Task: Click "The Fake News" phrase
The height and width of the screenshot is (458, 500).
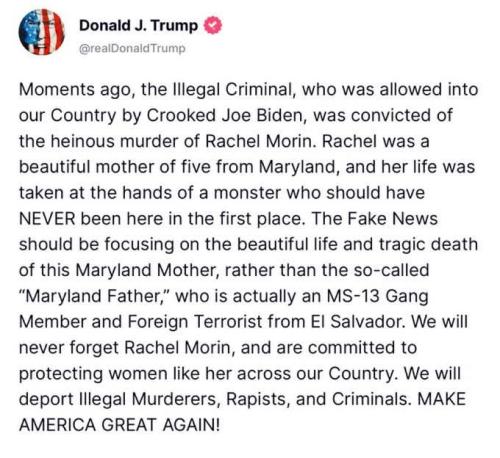Action: pos(375,219)
